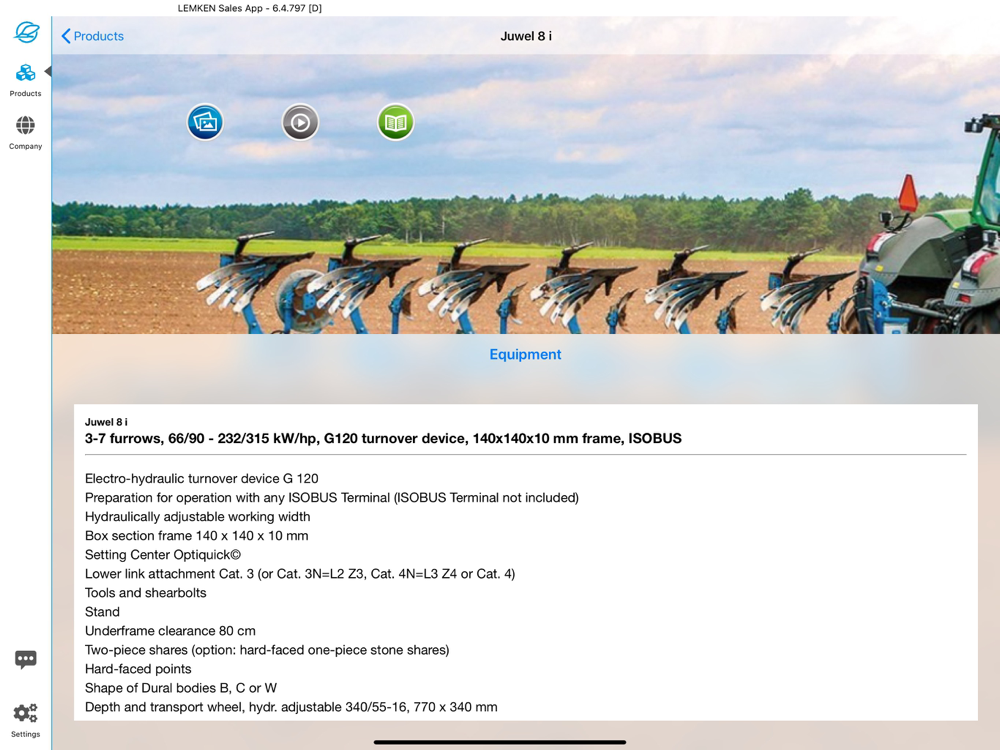Click 'Two-piece shares' option line
Viewport: 1000px width, 750px height.
[x=267, y=651]
